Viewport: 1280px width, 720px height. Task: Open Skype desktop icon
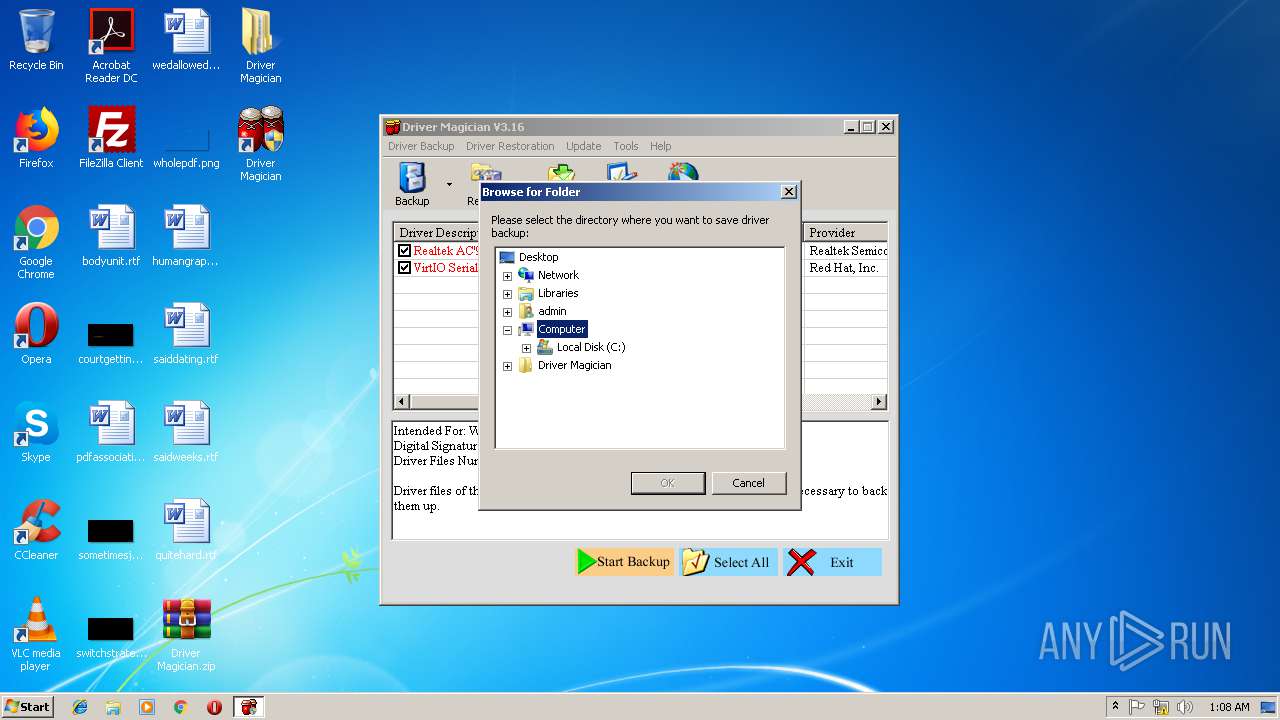coord(36,432)
